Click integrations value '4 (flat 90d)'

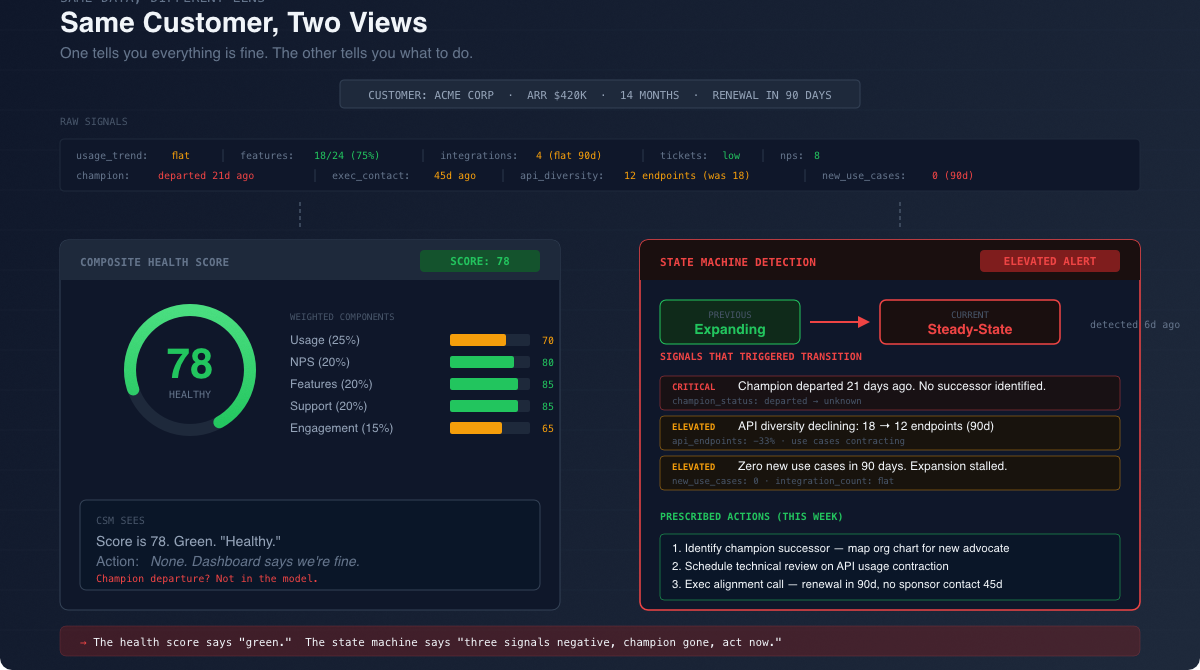pyautogui.click(x=571, y=155)
